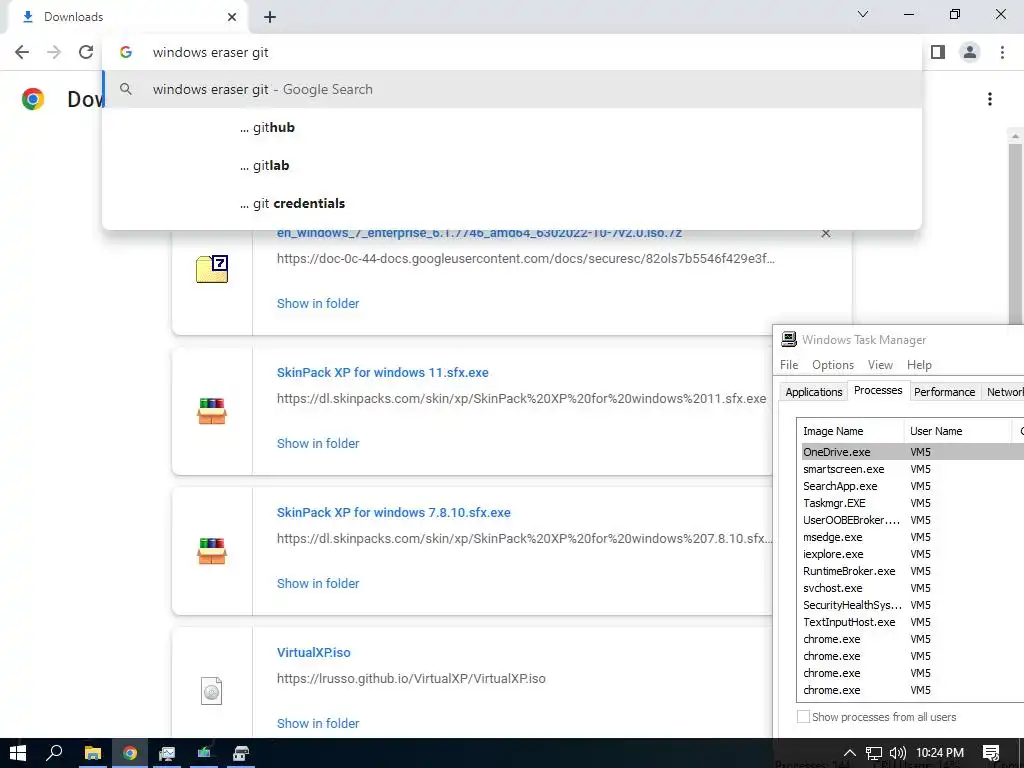Viewport: 1024px width, 768px height.
Task: Open SkinPack XP for windows 7.8.10.sfx.exe link
Action: 394,513
